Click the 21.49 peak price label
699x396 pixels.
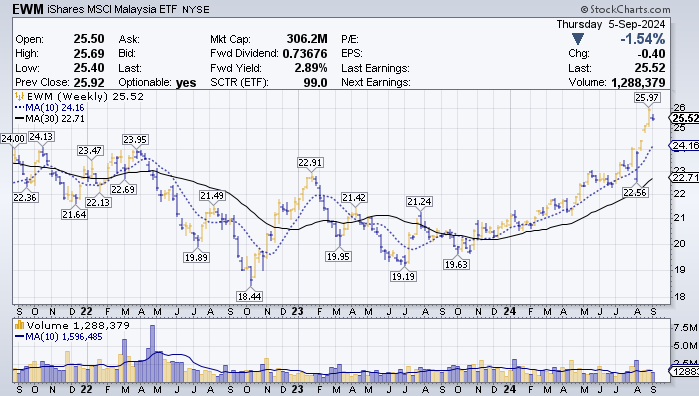(x=212, y=195)
